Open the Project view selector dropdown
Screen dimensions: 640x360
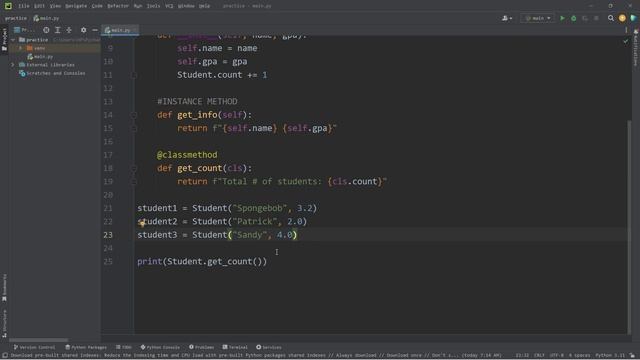[x=24, y=30]
